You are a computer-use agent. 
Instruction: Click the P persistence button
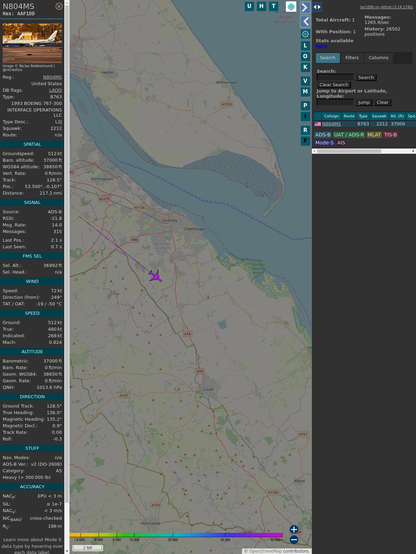click(x=305, y=105)
